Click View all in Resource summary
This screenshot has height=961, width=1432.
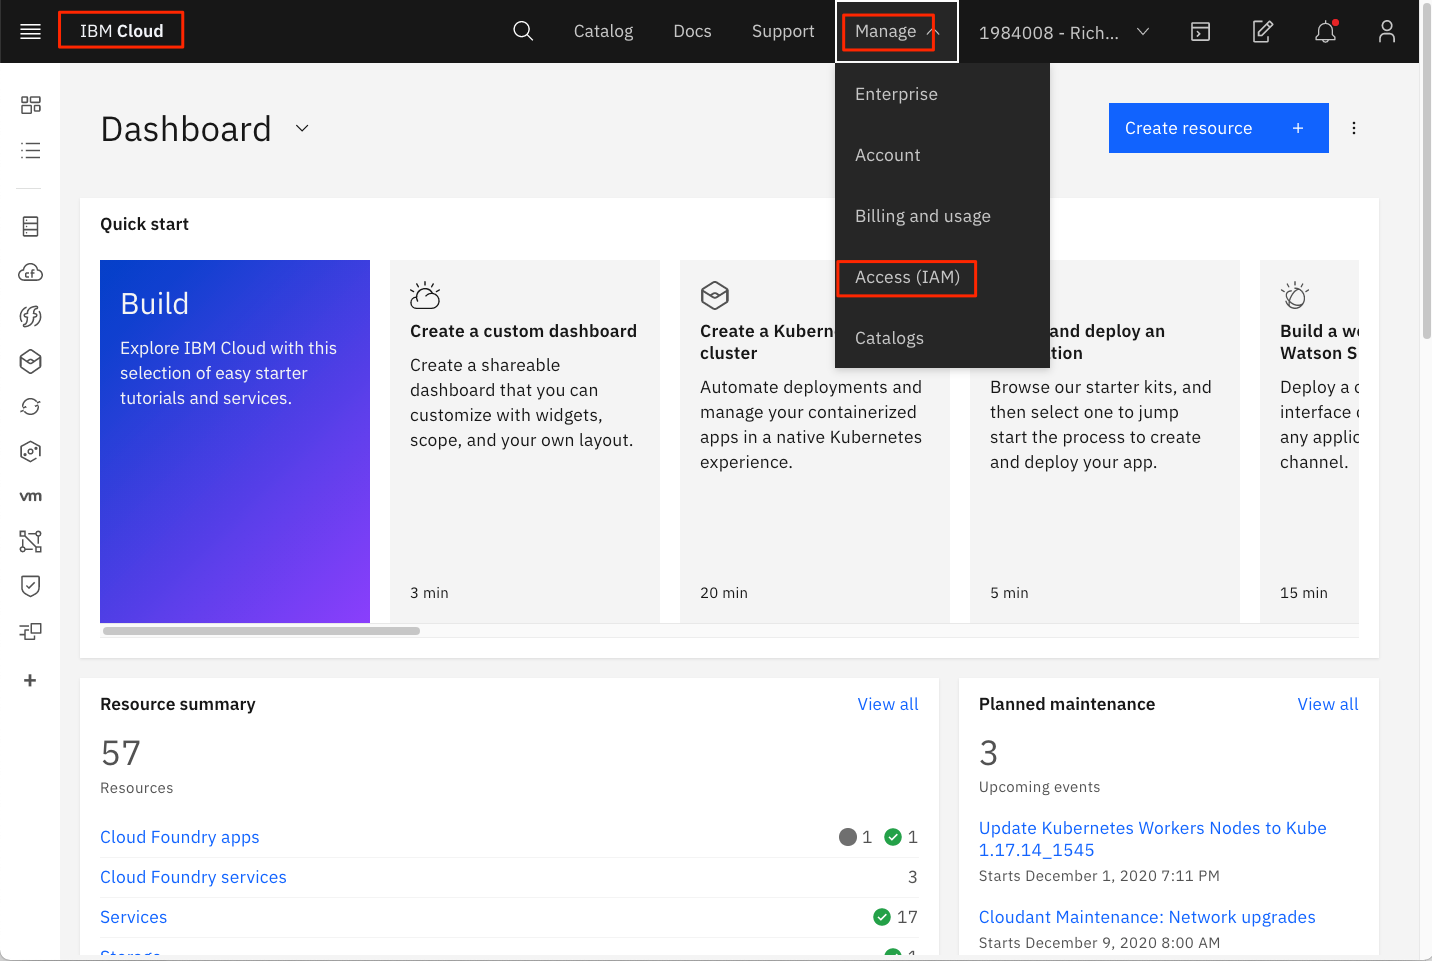click(x=888, y=704)
